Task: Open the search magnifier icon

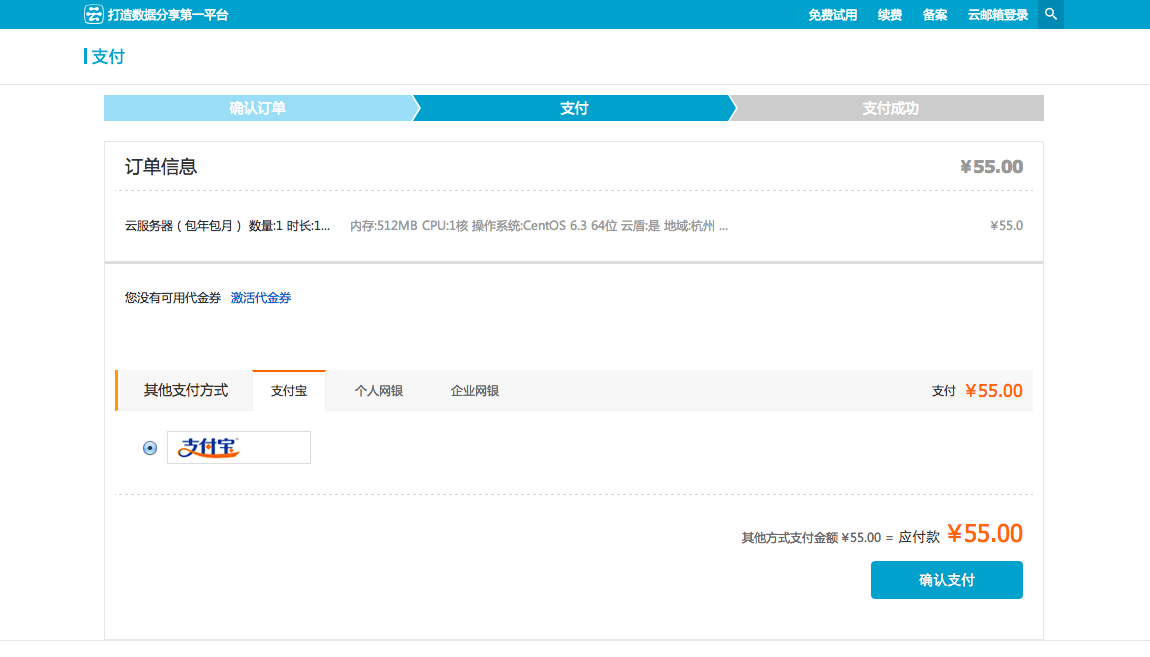Action: 1049,14
